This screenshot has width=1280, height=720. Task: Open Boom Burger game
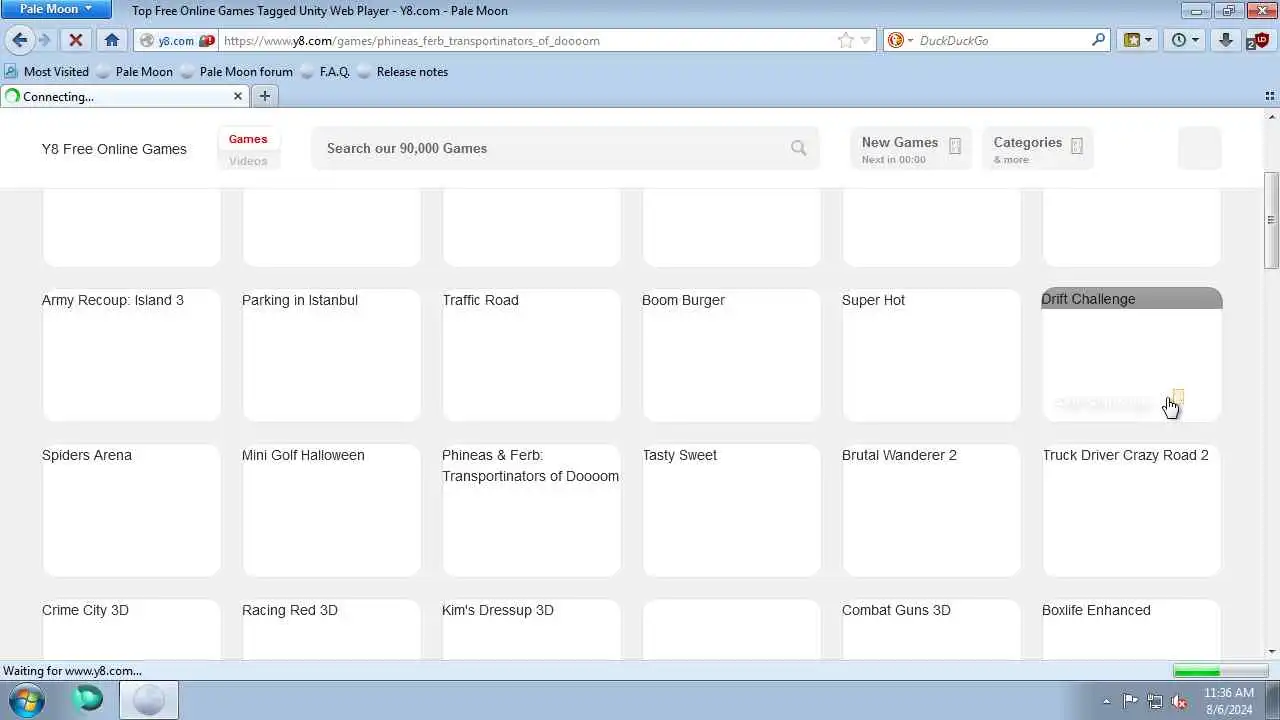pos(731,355)
